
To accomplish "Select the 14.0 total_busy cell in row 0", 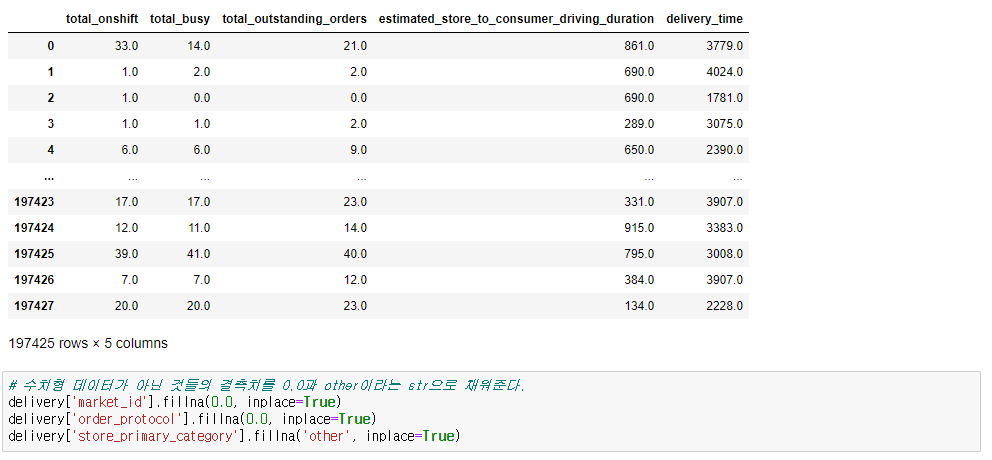I will 198,46.
